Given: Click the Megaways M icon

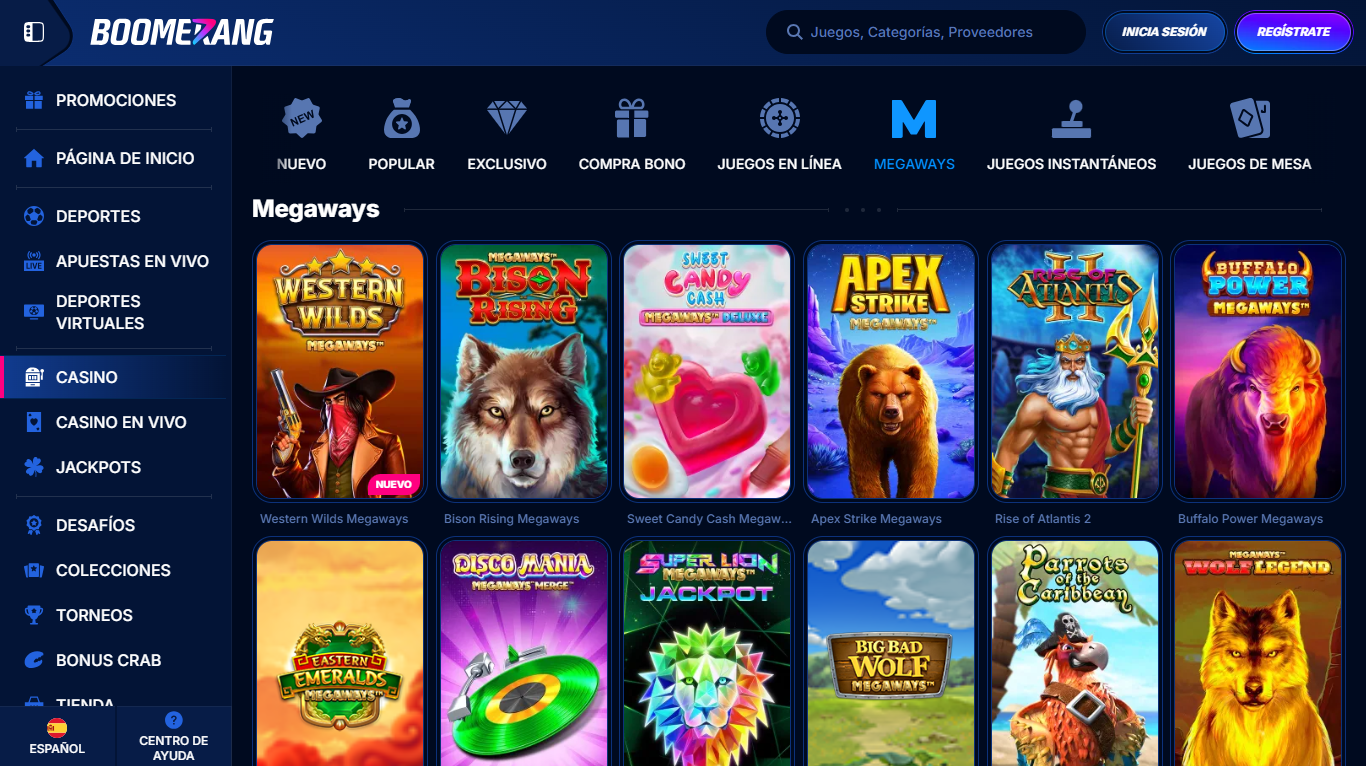Looking at the screenshot, I should point(914,118).
